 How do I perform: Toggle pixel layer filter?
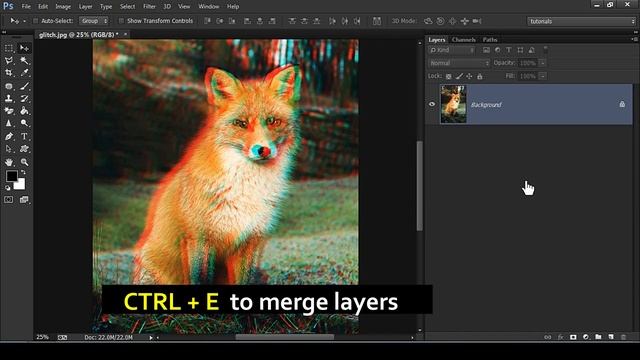(486, 50)
